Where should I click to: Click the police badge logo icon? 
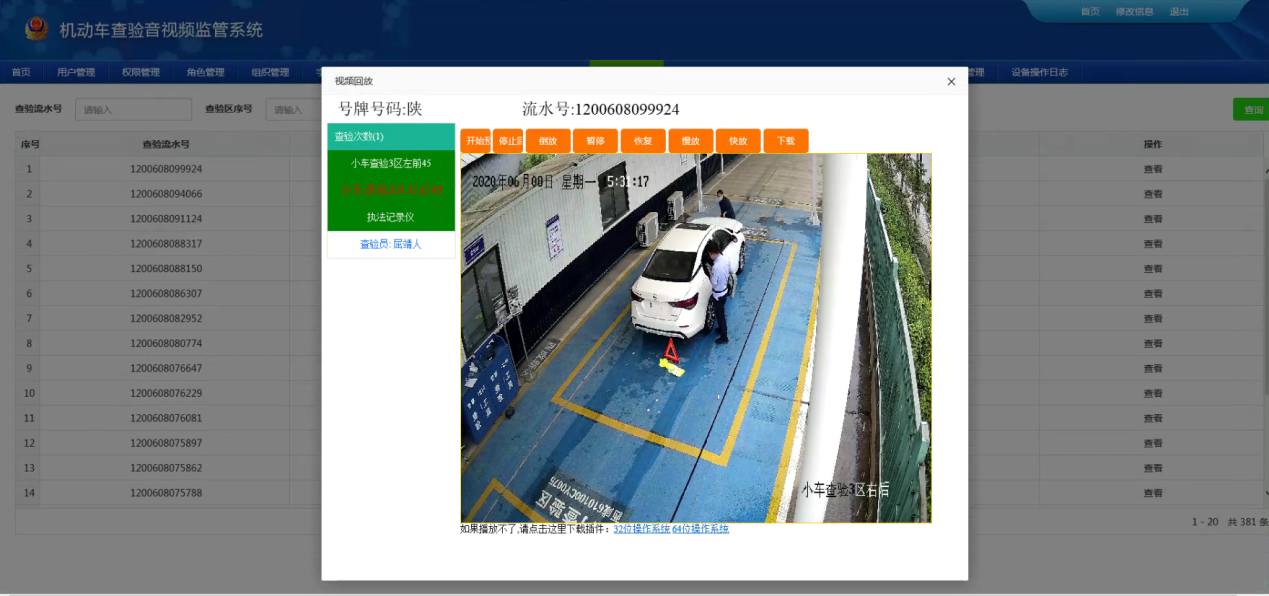(x=36, y=29)
